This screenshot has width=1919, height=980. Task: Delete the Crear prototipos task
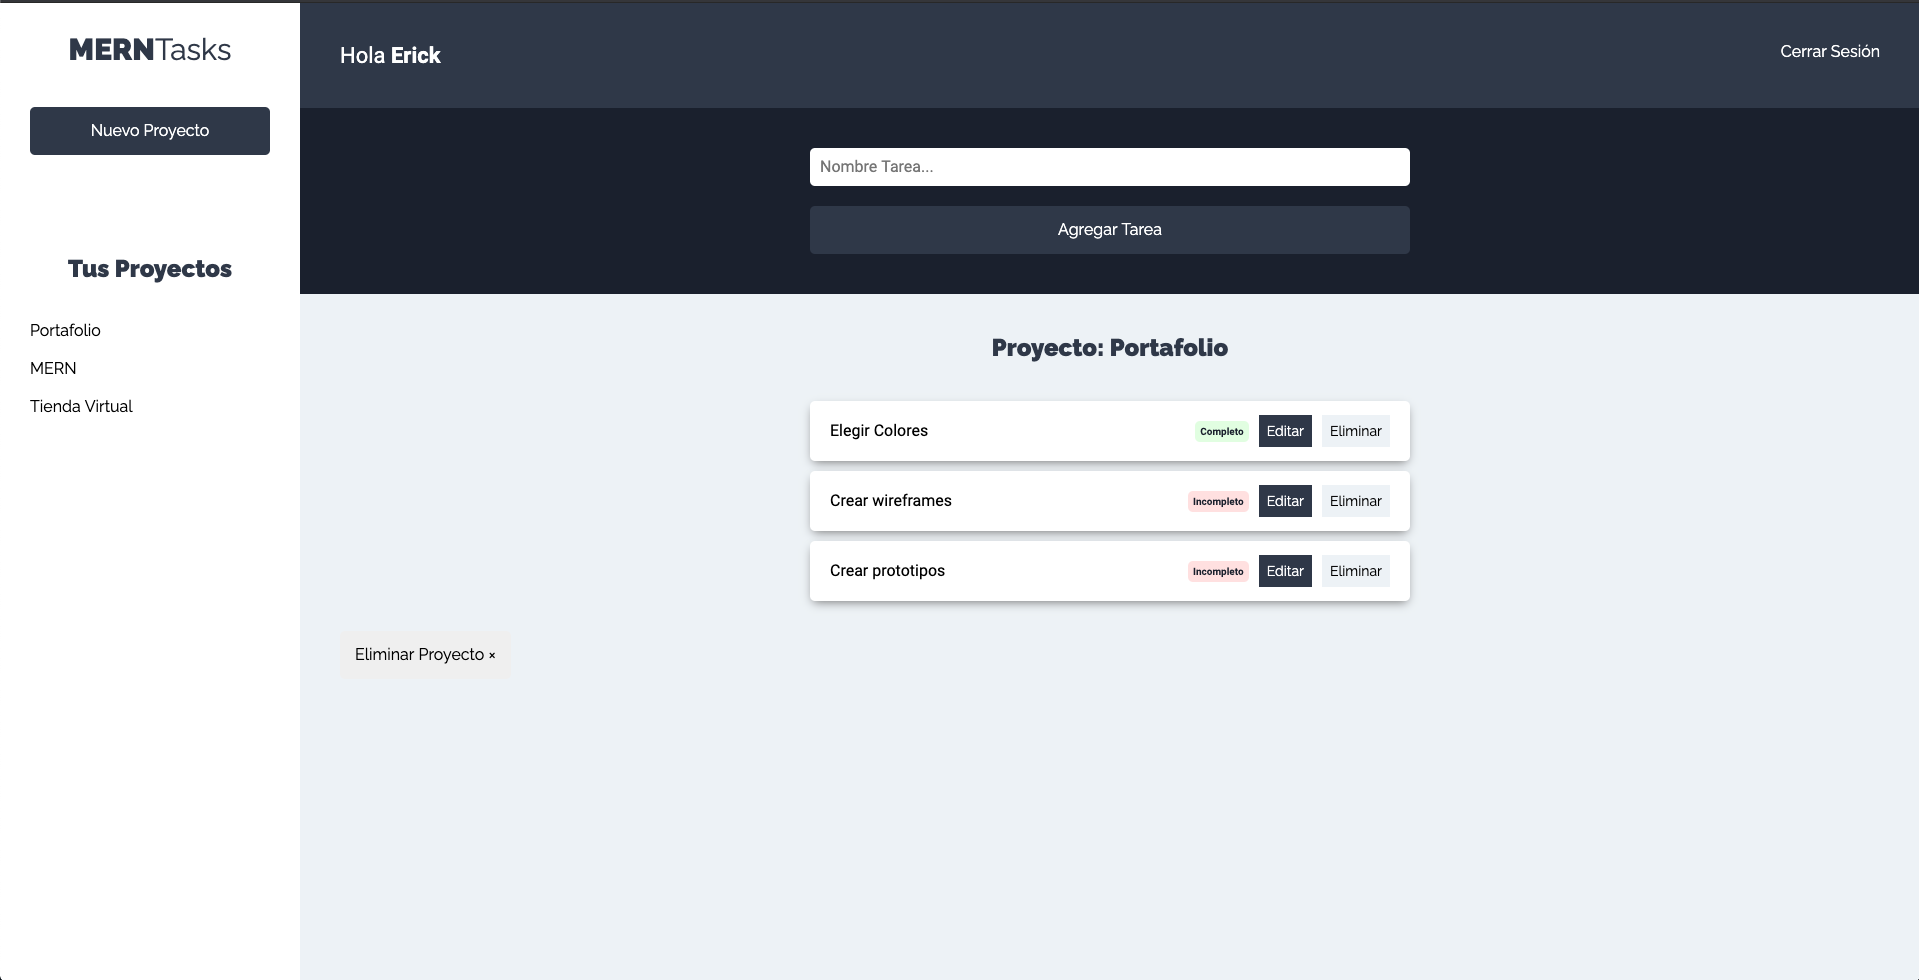coord(1356,571)
